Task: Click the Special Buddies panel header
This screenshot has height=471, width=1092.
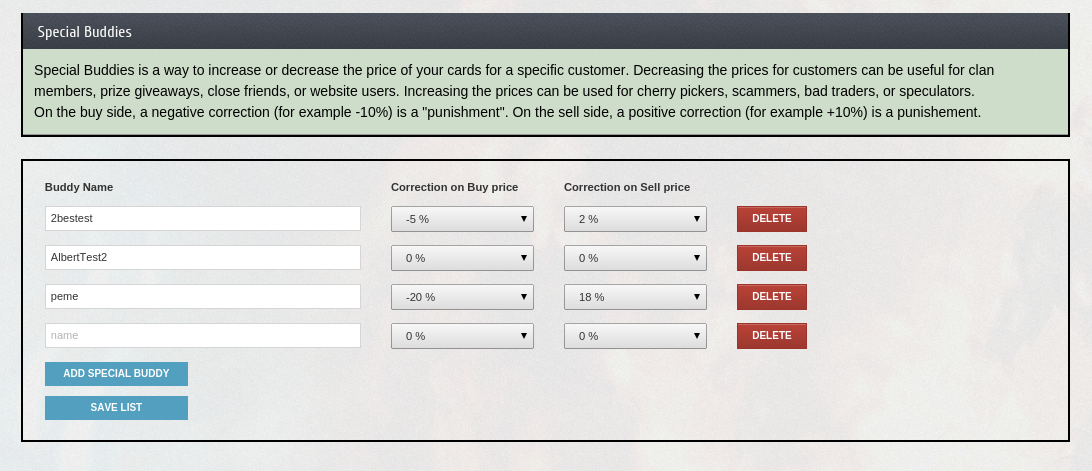Action: pos(545,32)
